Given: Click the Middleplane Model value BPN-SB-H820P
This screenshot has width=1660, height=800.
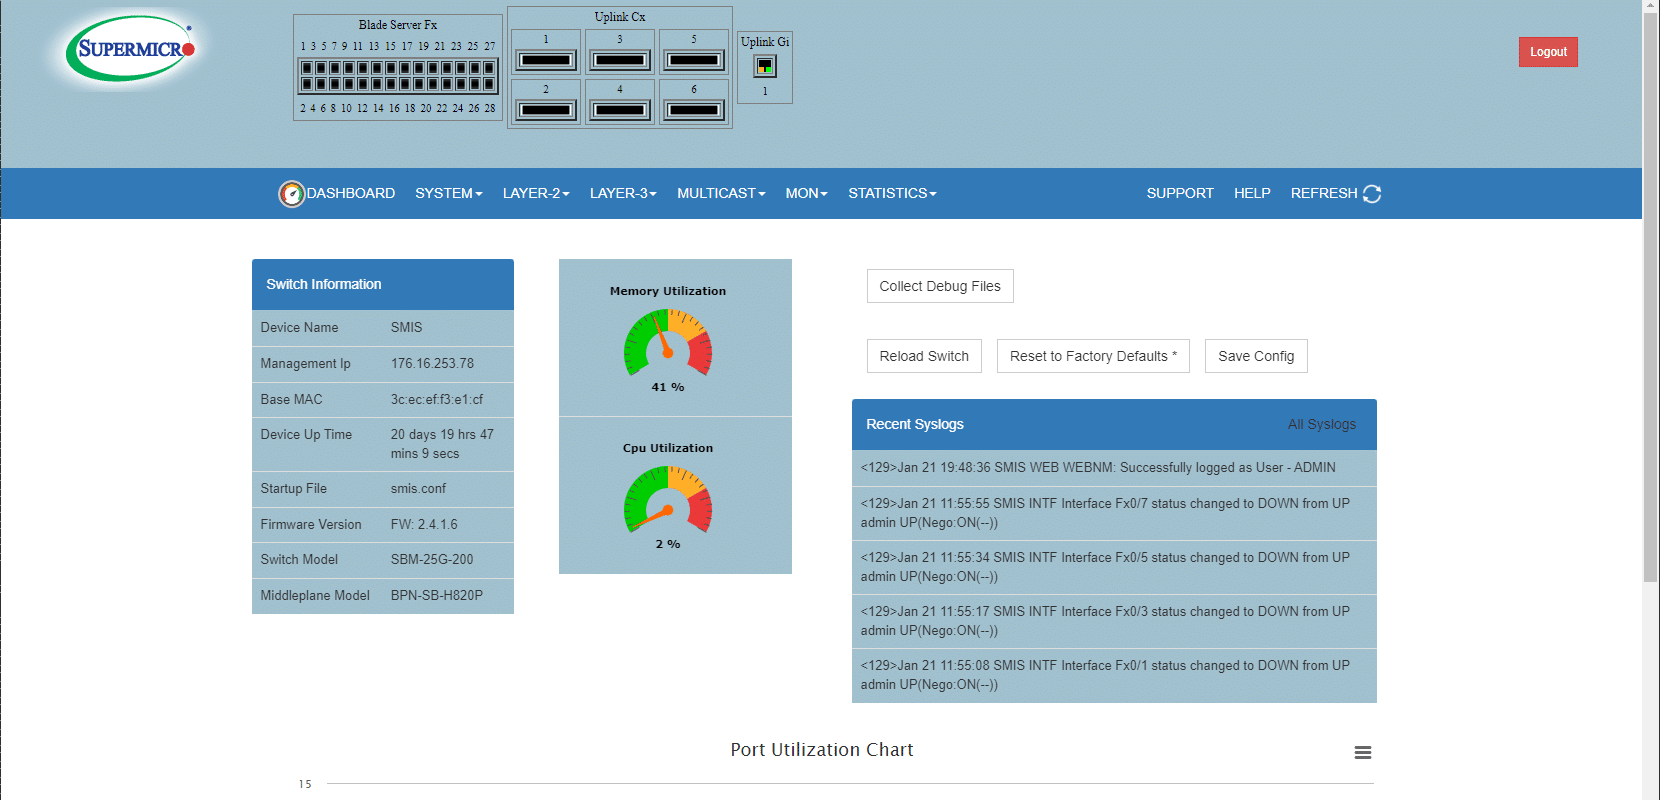Looking at the screenshot, I should [x=437, y=596].
